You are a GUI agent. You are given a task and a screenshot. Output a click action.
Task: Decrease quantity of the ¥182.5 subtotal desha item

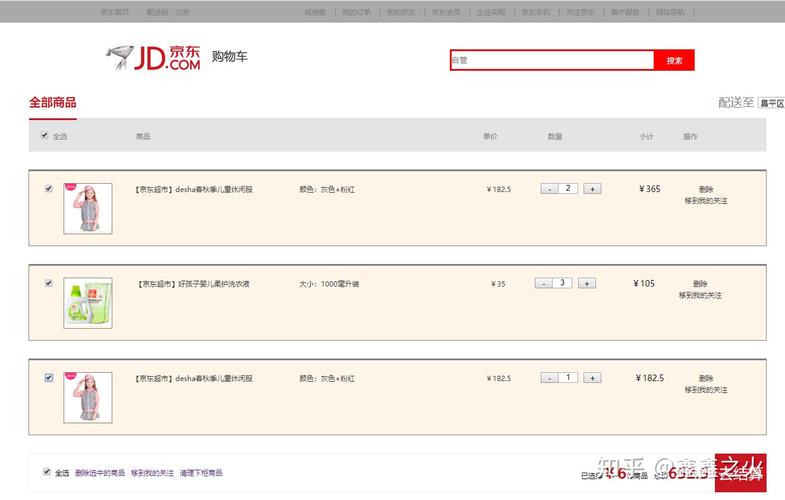(x=549, y=378)
